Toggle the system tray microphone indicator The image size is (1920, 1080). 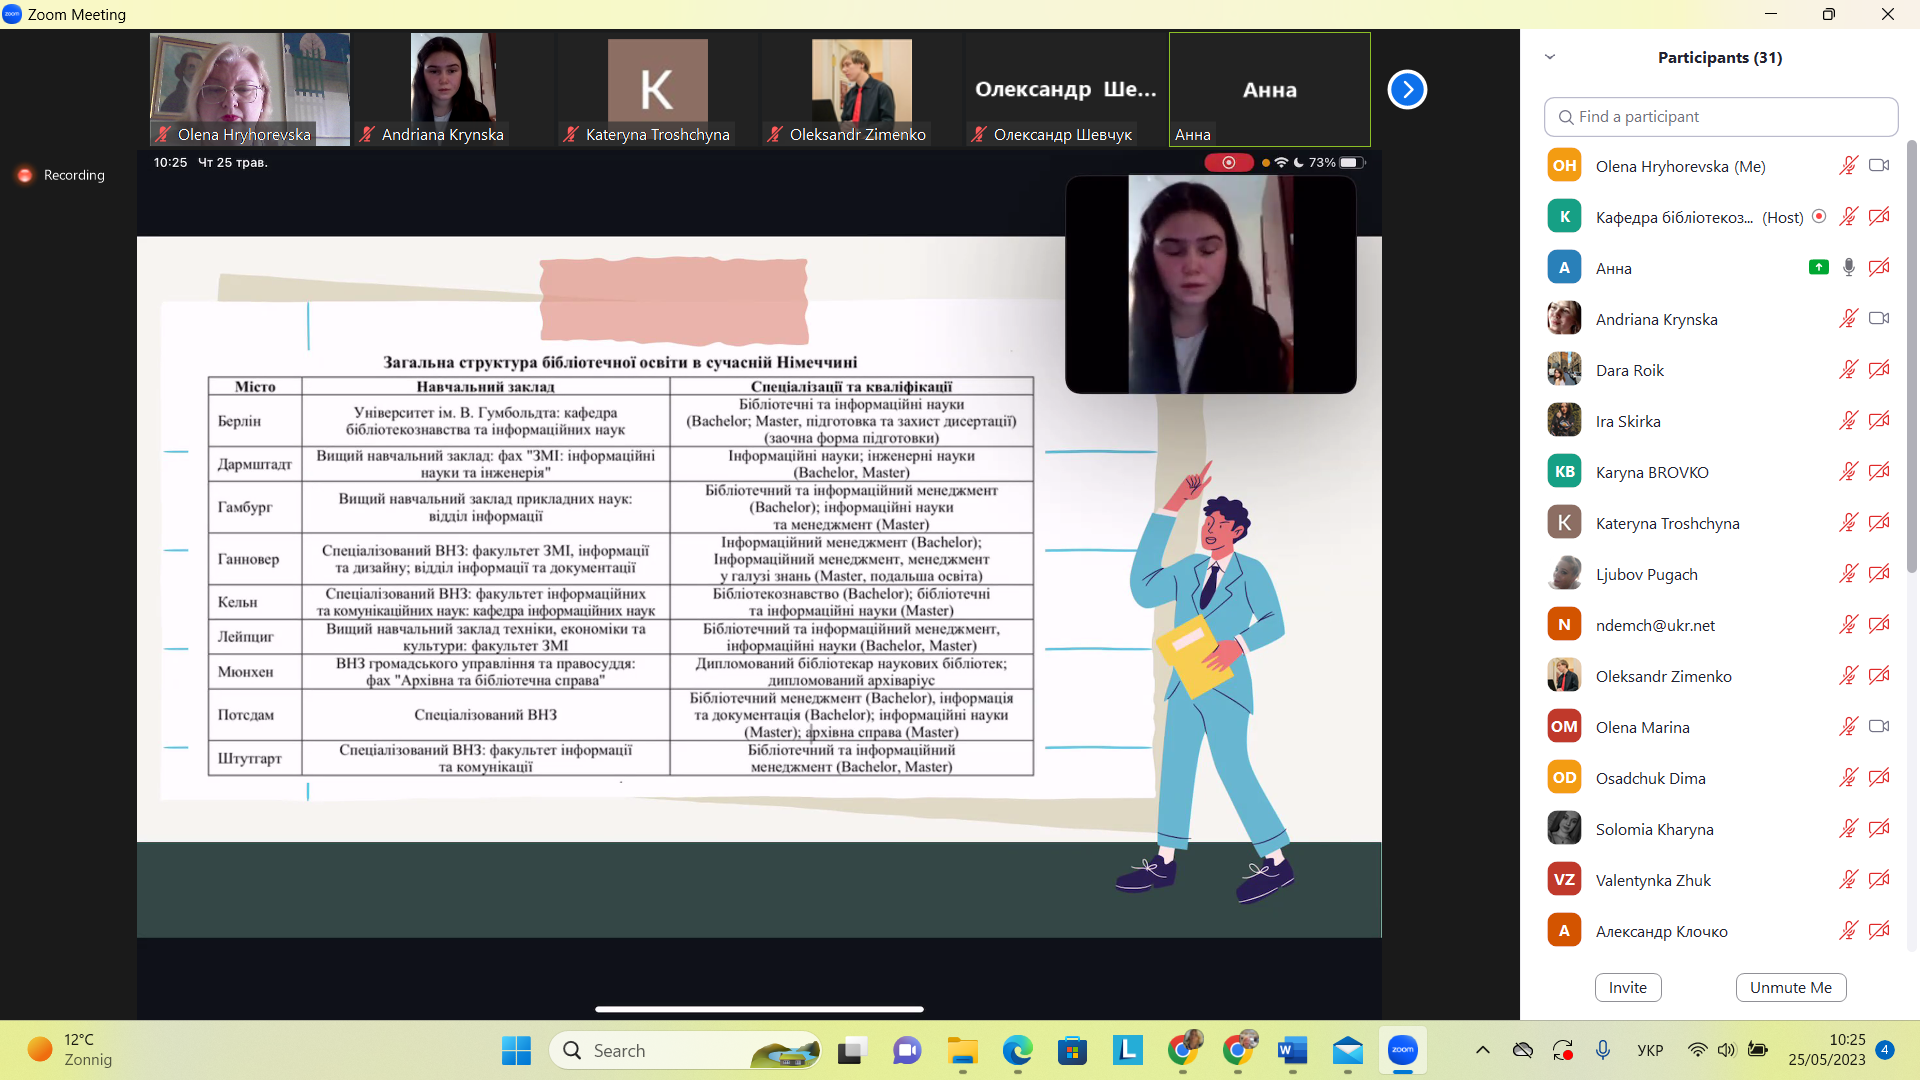pos(1603,1050)
